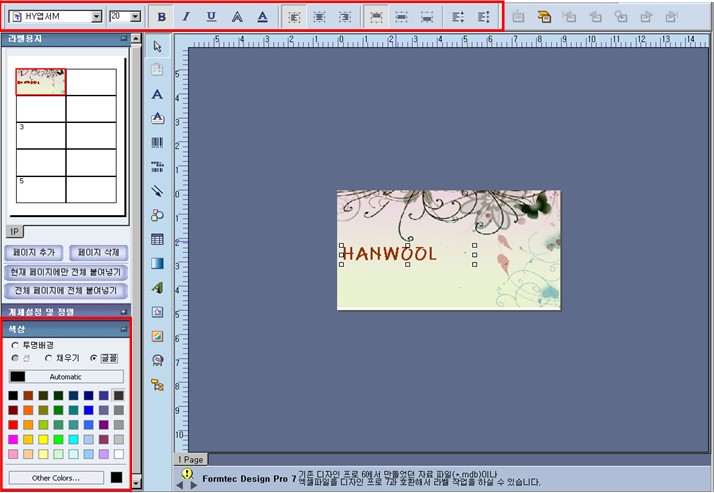Select the clipart insert tool
The height and width of the screenshot is (493, 714).
click(x=157, y=312)
